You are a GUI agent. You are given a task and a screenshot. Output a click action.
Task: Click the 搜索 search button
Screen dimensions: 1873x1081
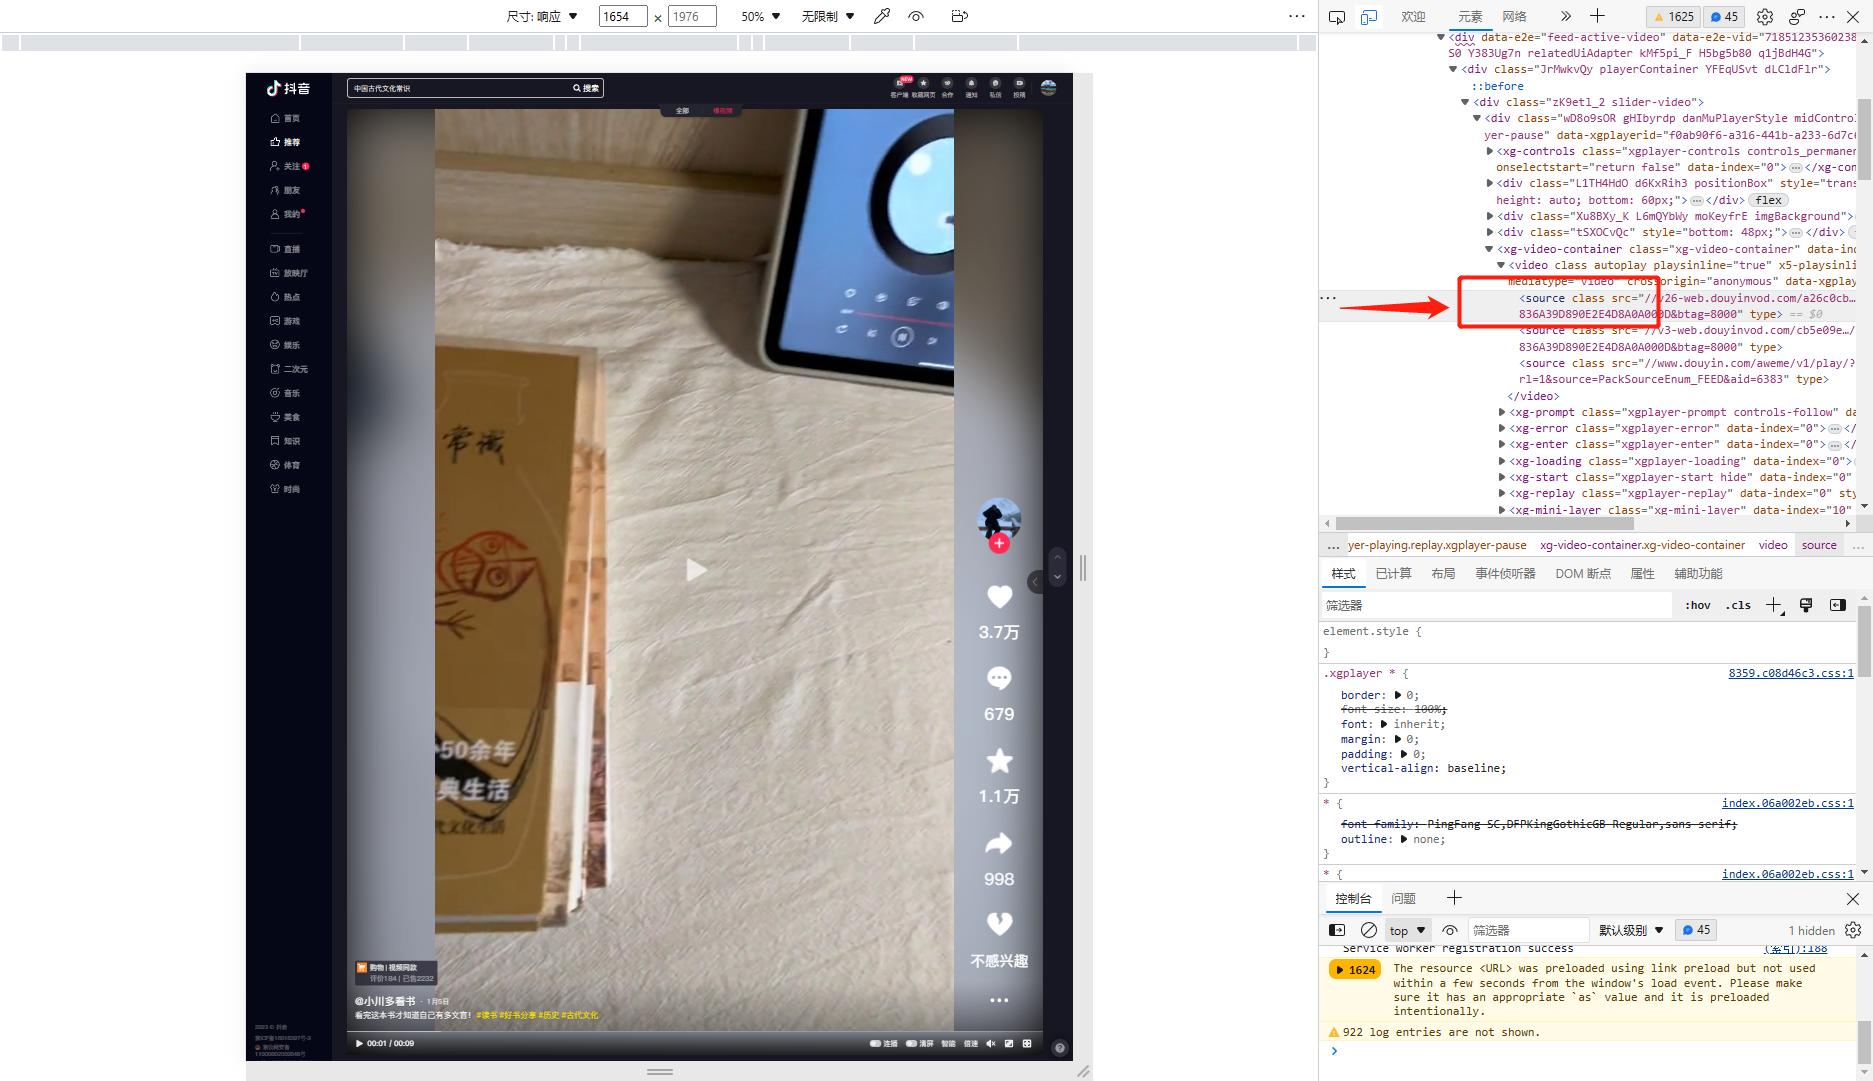click(586, 88)
